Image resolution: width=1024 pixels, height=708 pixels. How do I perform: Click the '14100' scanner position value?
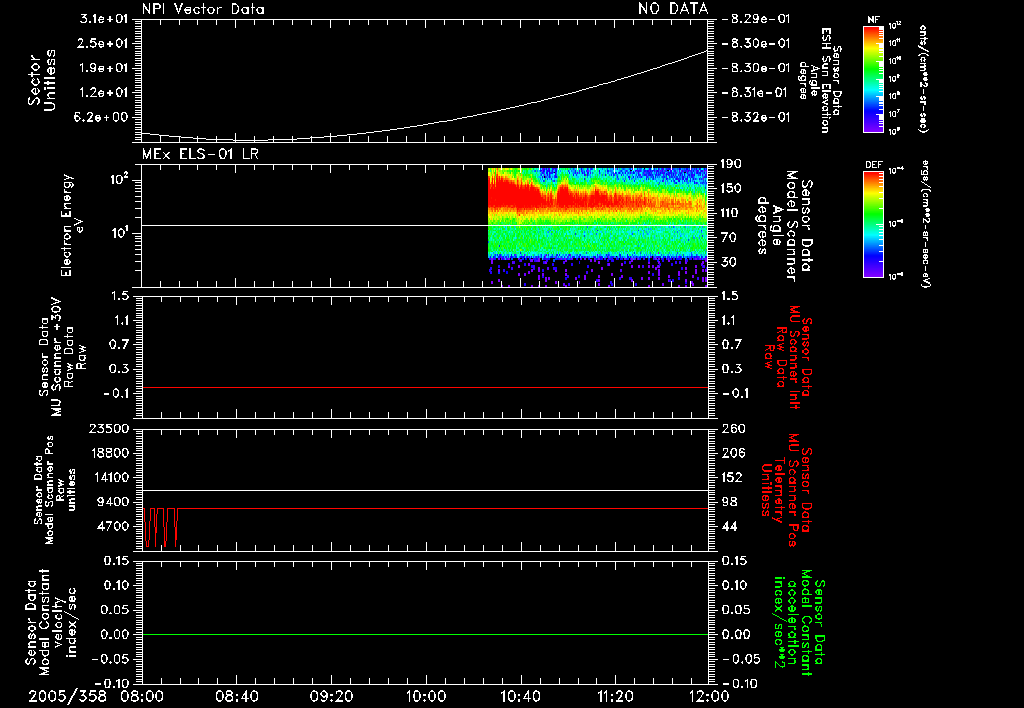[109, 477]
